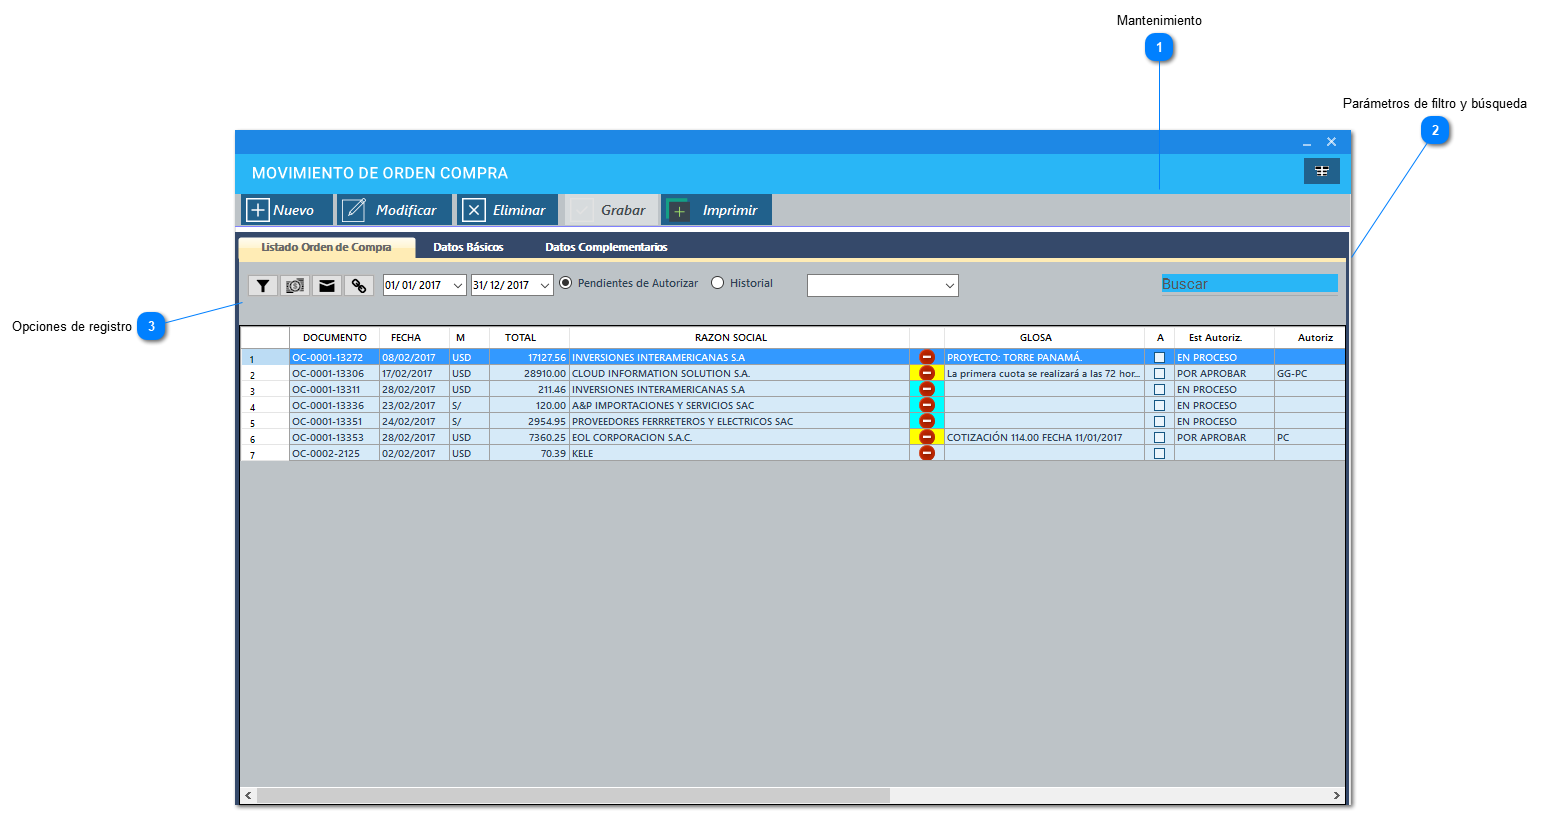Check column A box for OC-0001-13353
The width and height of the screenshot is (1543, 814).
point(1160,437)
